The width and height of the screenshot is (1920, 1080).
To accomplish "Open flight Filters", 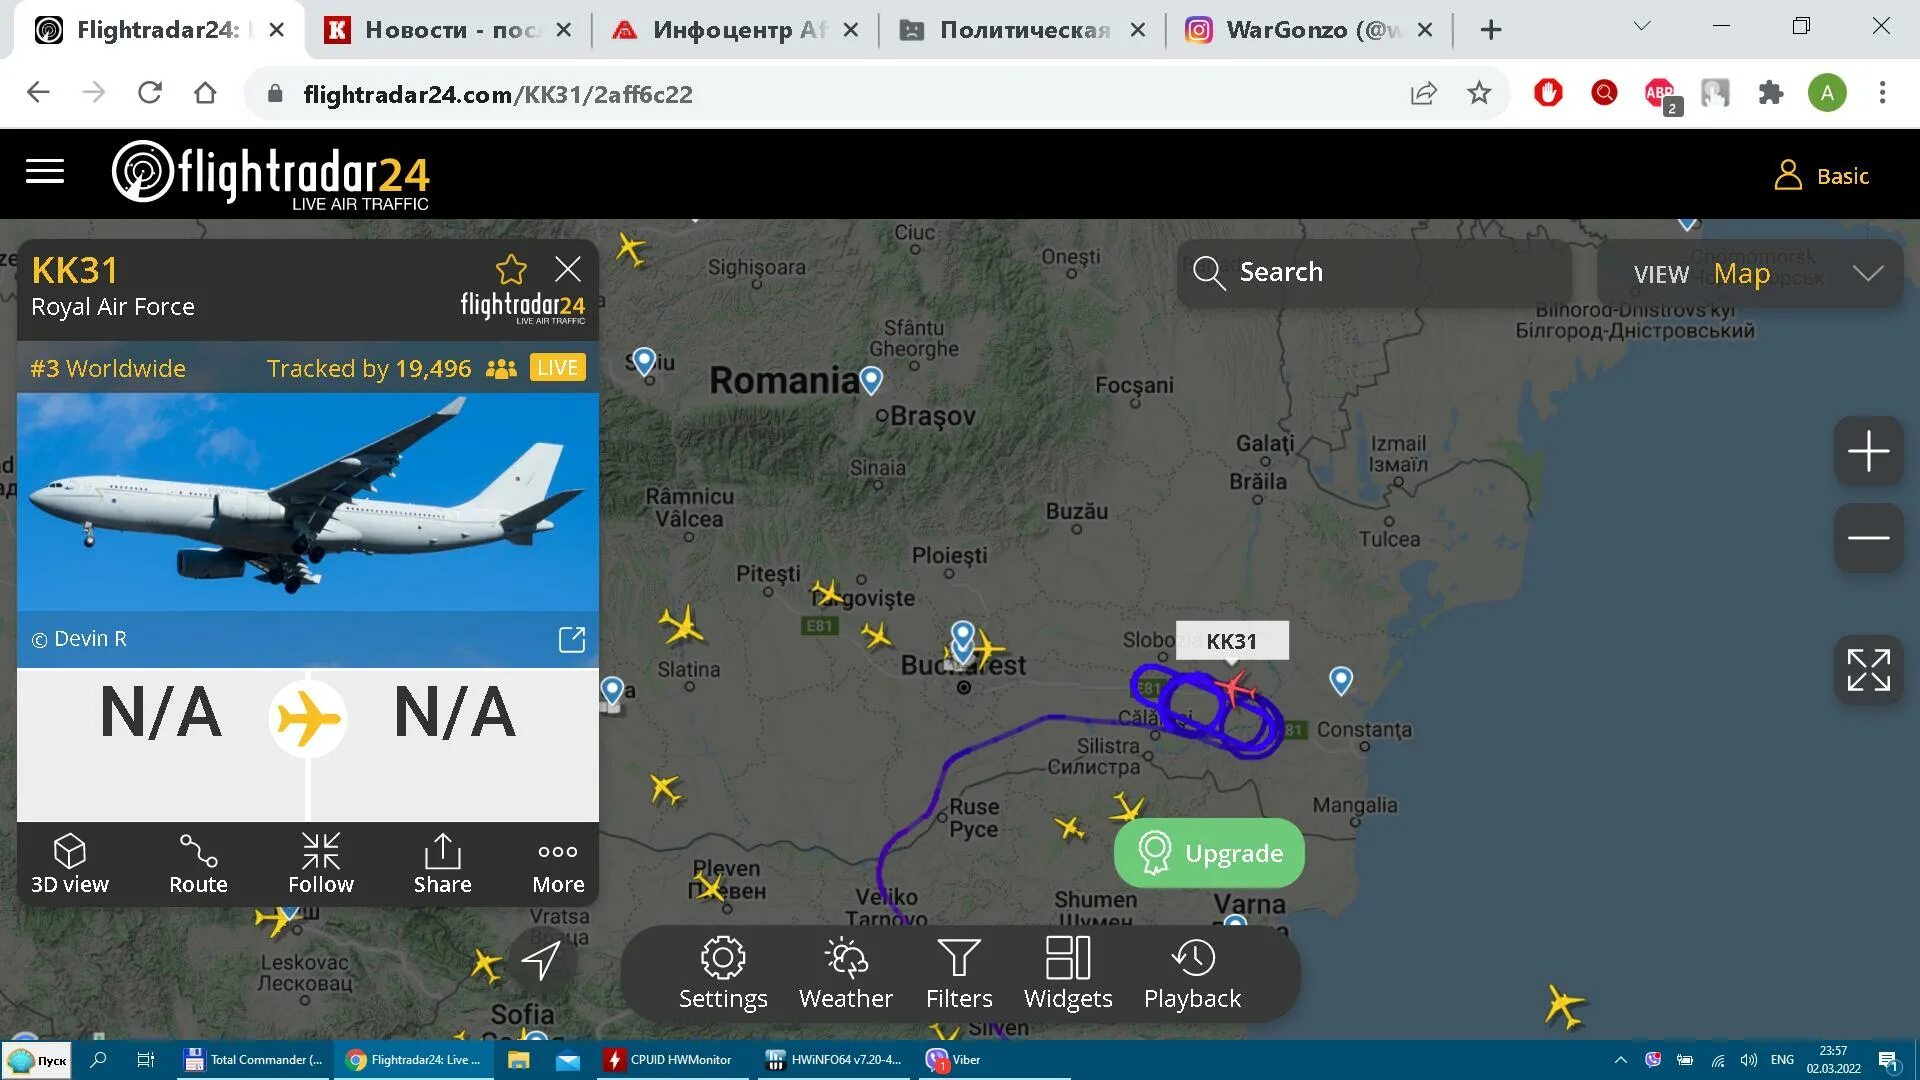I will pyautogui.click(x=958, y=973).
